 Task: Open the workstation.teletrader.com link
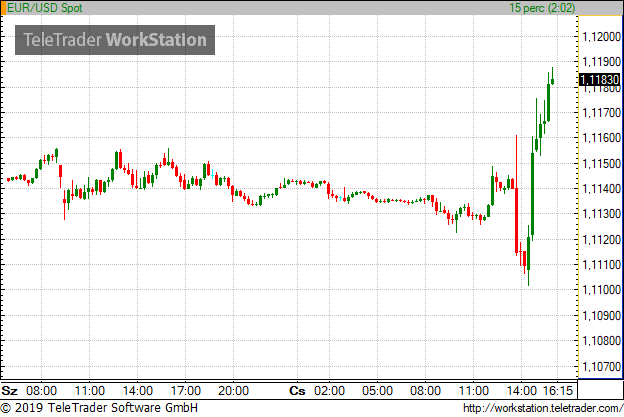[543, 408]
